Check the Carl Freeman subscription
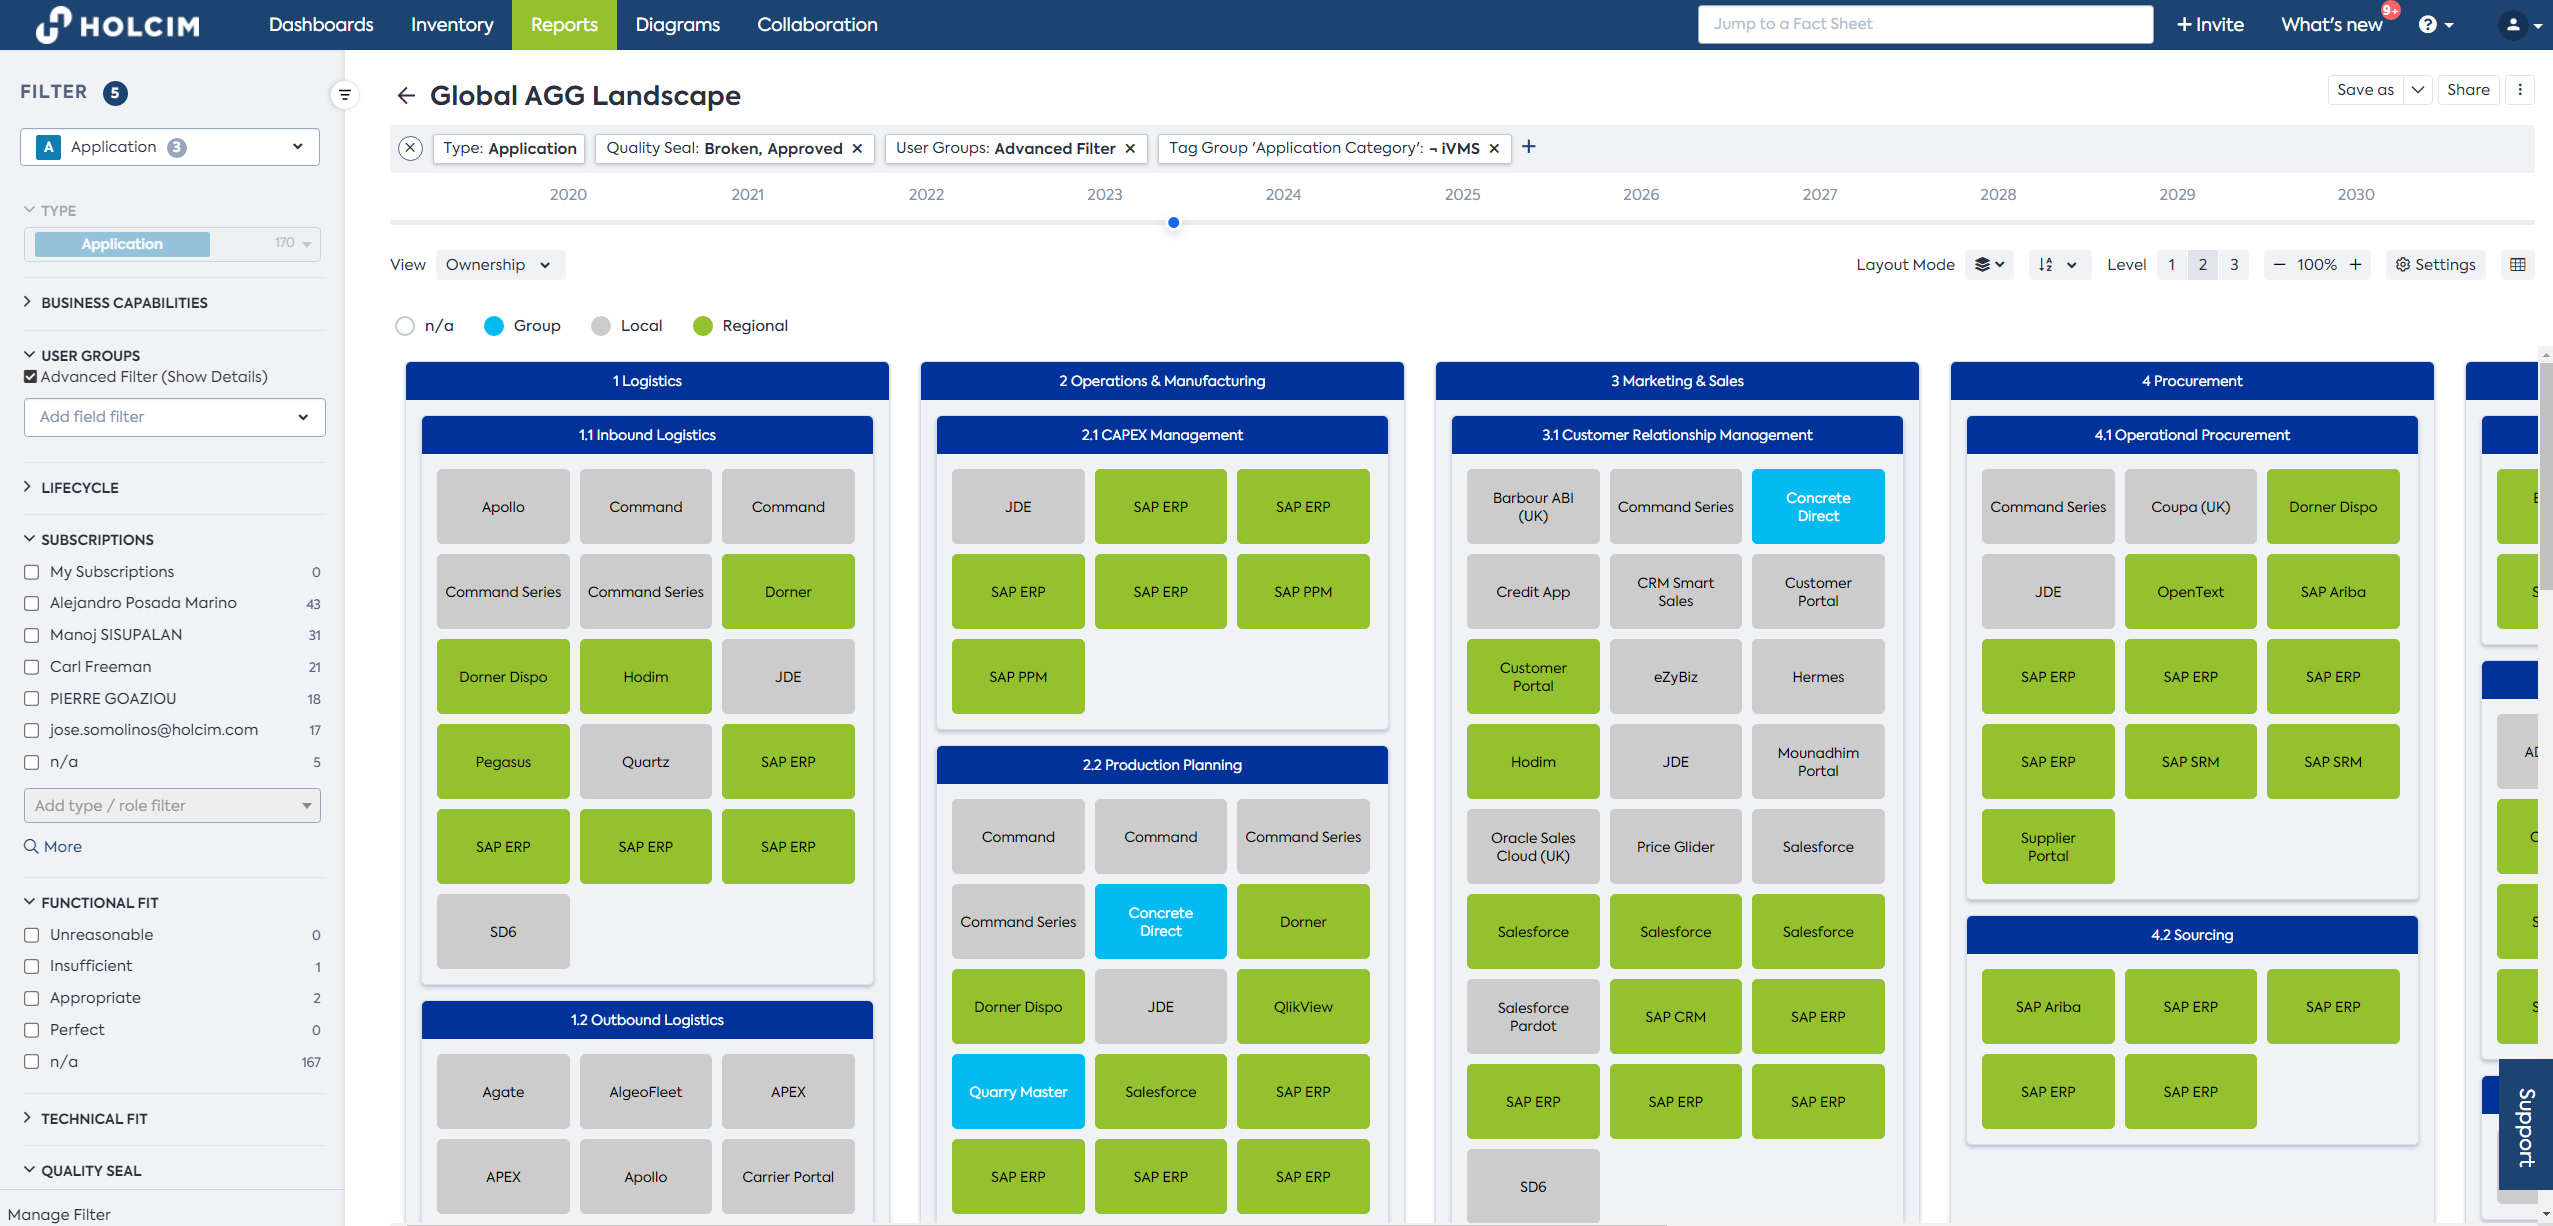This screenshot has height=1226, width=2553. point(31,667)
